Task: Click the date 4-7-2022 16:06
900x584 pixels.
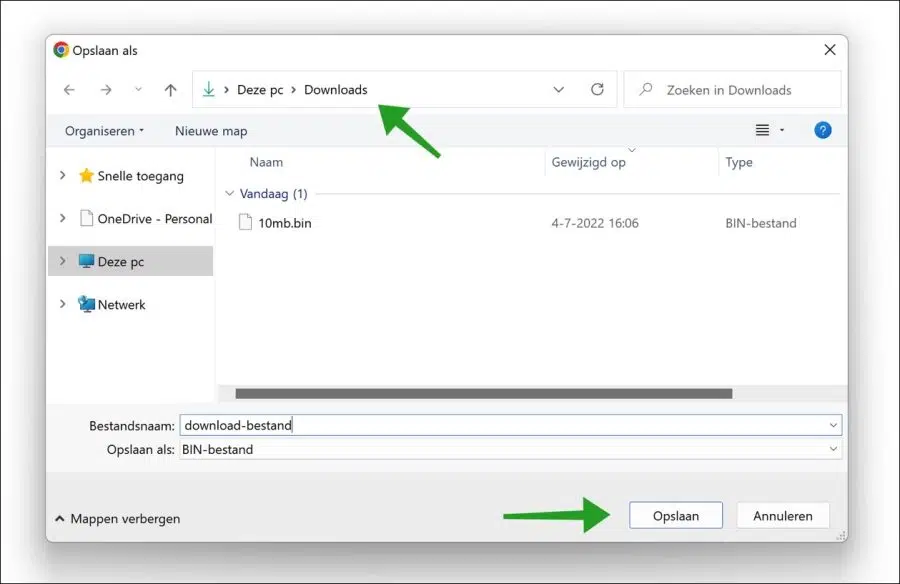Action: click(x=595, y=223)
